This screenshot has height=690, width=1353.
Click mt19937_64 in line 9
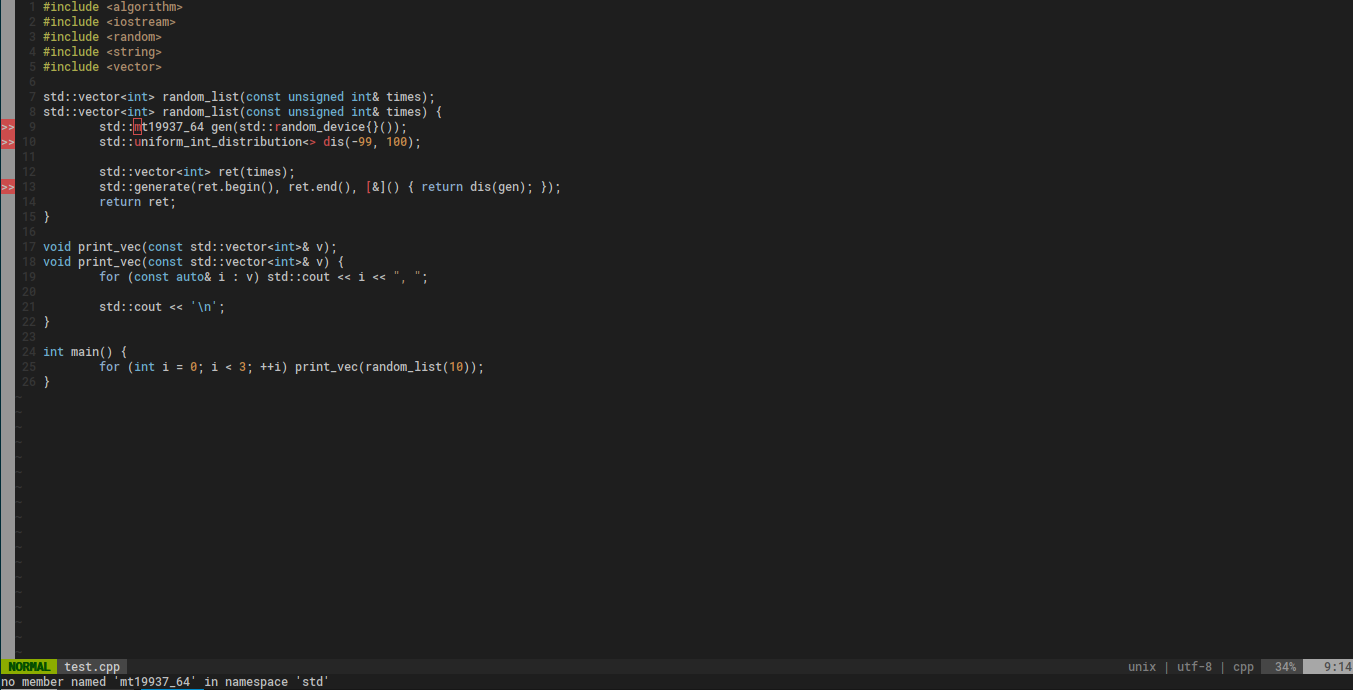[169, 127]
